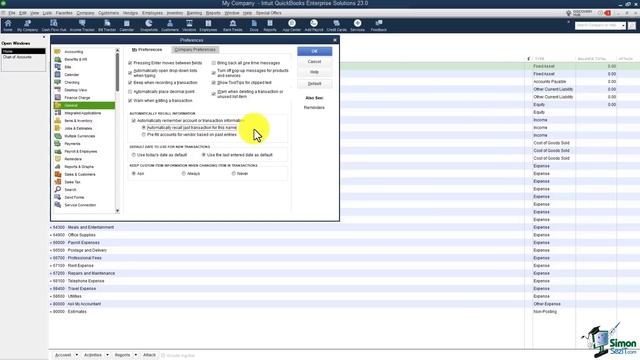This screenshot has height=360, width=640.
Task: Open My Company from the icon toolbar
Action: tap(27, 25)
